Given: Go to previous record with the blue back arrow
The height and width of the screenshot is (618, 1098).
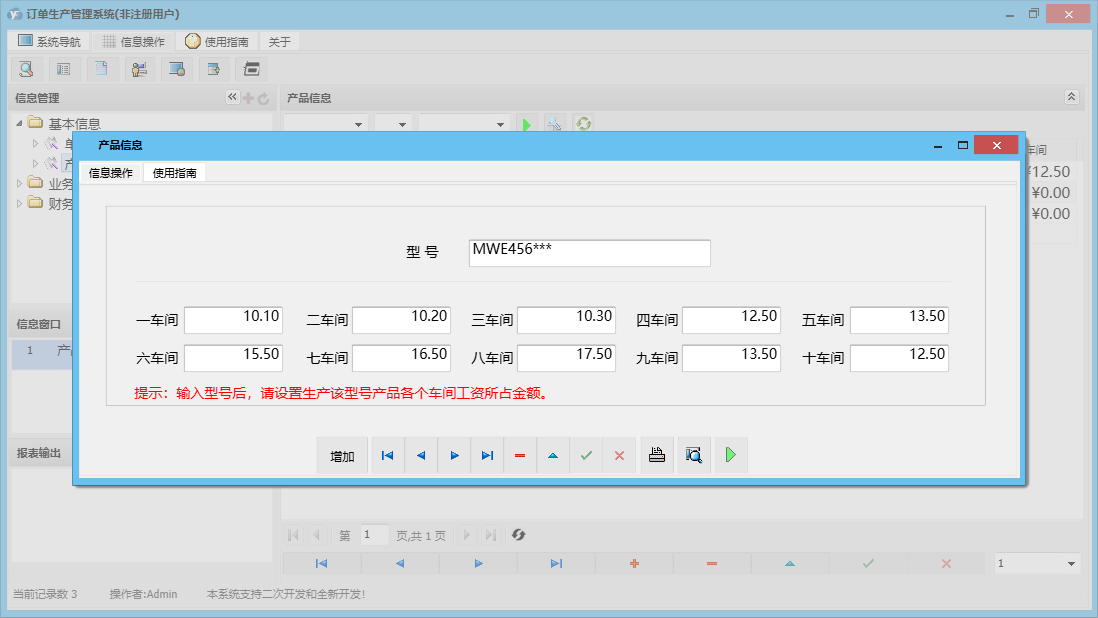Looking at the screenshot, I should 421,455.
